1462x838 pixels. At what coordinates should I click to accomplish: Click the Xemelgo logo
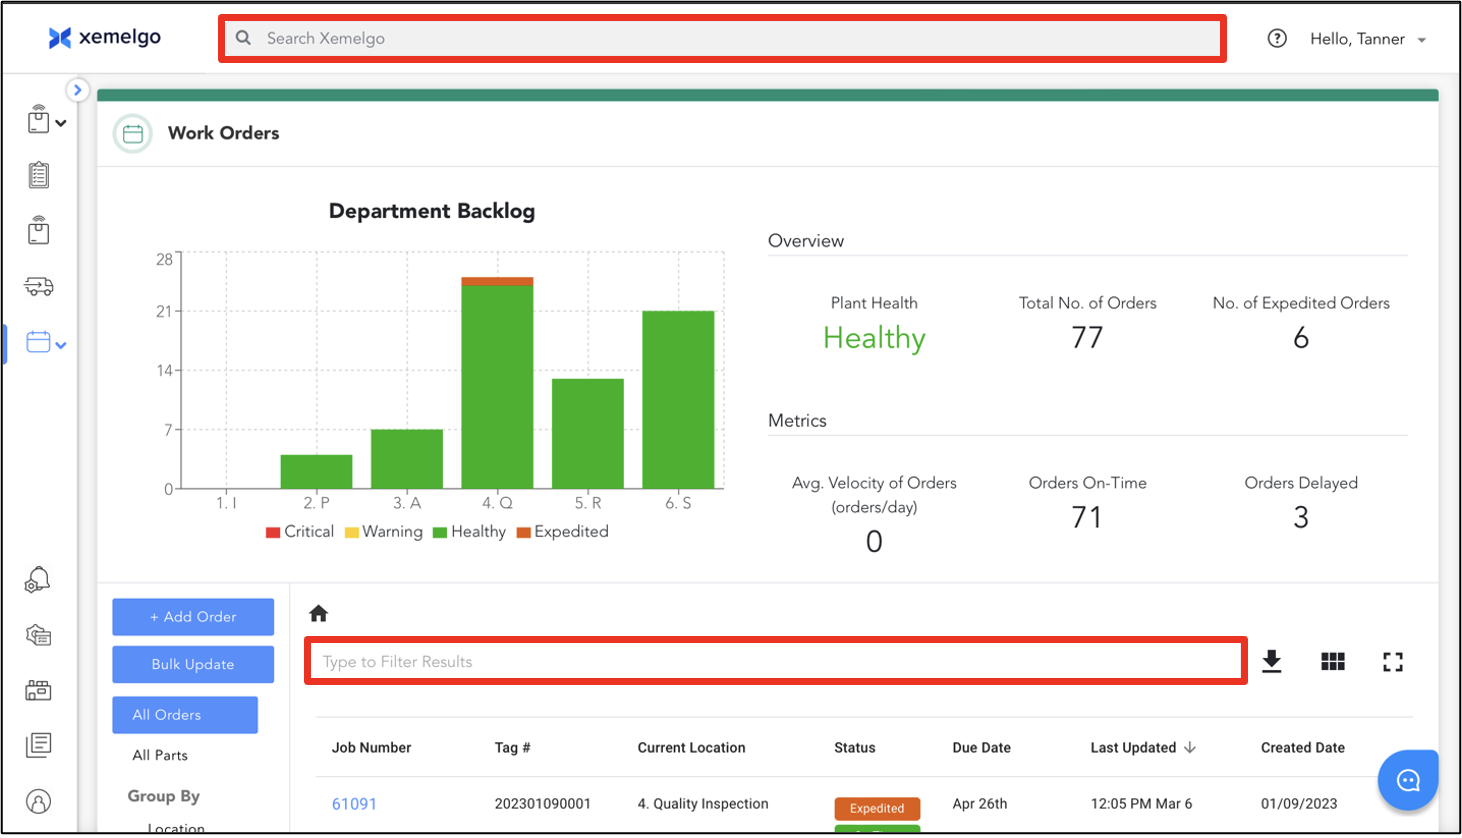coord(104,38)
